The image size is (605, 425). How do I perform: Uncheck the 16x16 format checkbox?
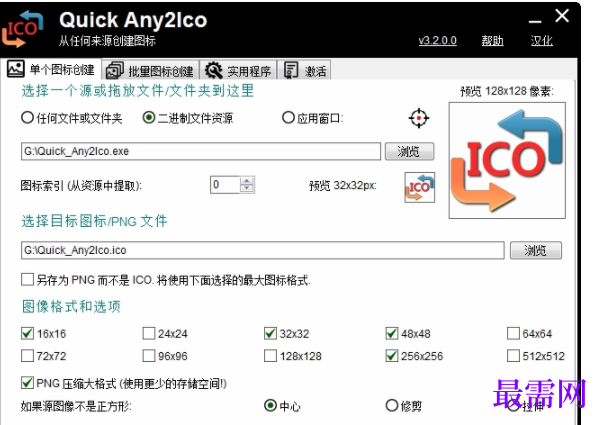pos(27,333)
